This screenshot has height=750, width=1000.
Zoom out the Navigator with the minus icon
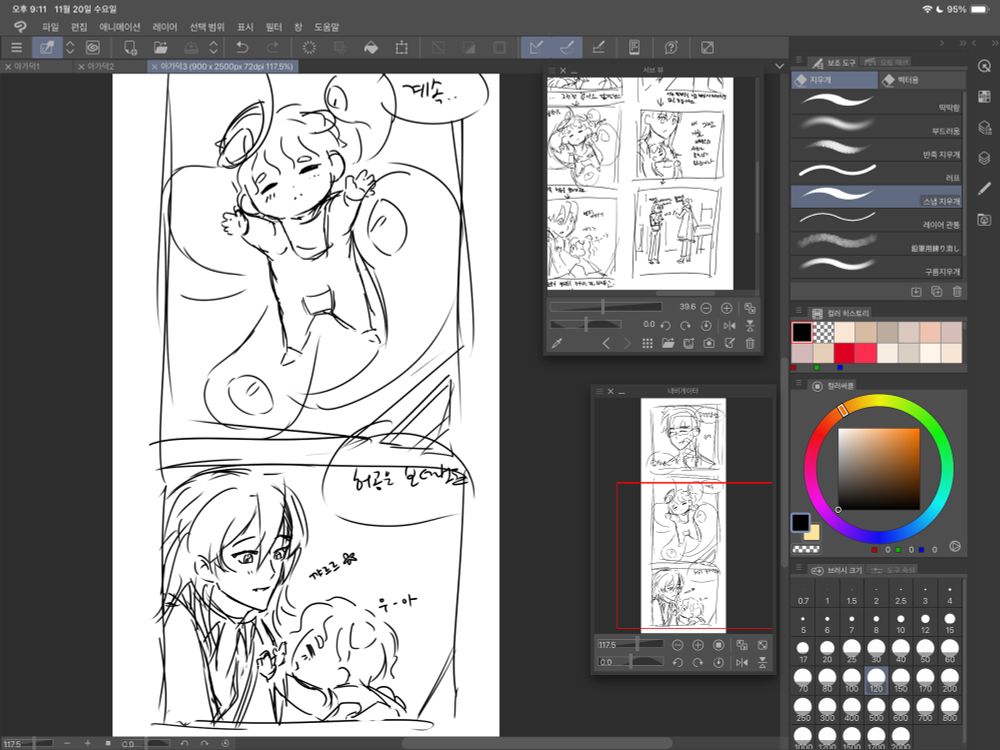point(677,645)
